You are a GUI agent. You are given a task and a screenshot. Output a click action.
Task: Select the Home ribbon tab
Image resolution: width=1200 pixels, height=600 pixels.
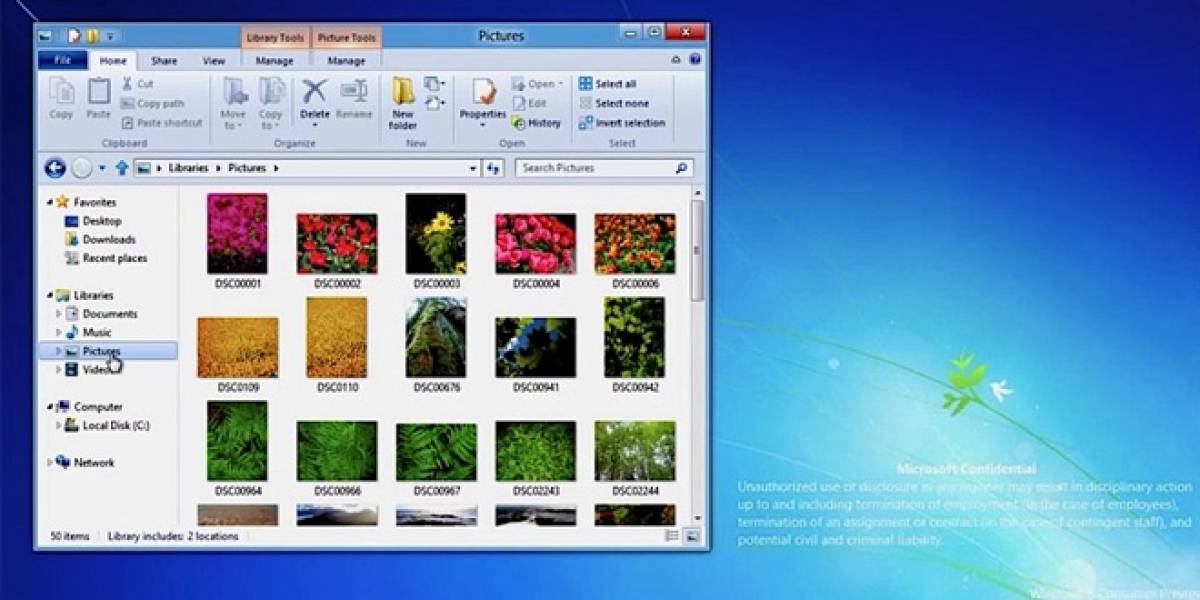[113, 60]
